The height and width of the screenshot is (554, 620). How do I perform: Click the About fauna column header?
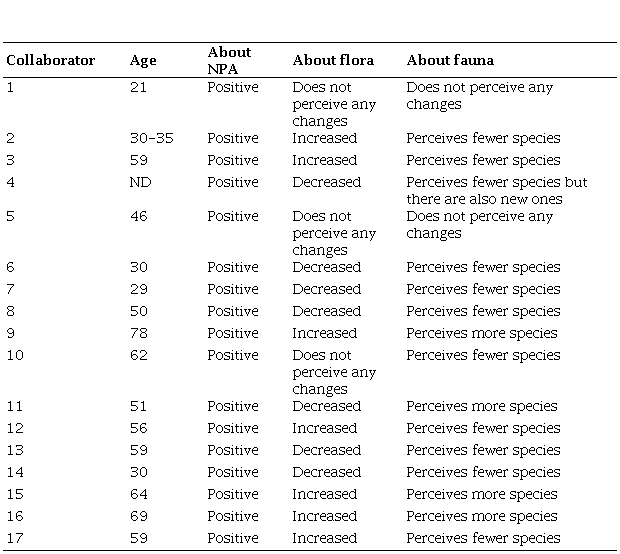(x=450, y=60)
